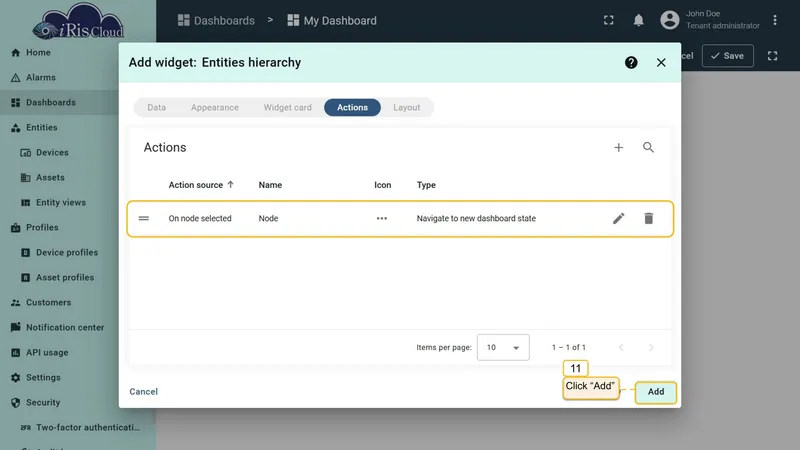
Task: Click My Dashboard breadcrumb
Action: click(x=332, y=20)
